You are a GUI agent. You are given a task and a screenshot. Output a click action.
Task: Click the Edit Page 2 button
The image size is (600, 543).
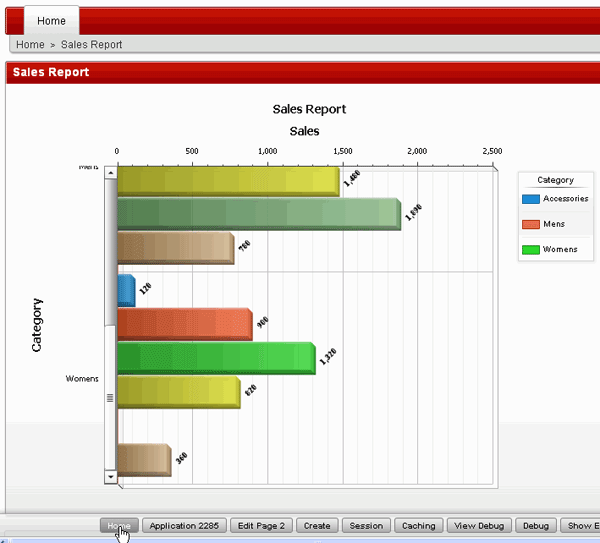(261, 526)
